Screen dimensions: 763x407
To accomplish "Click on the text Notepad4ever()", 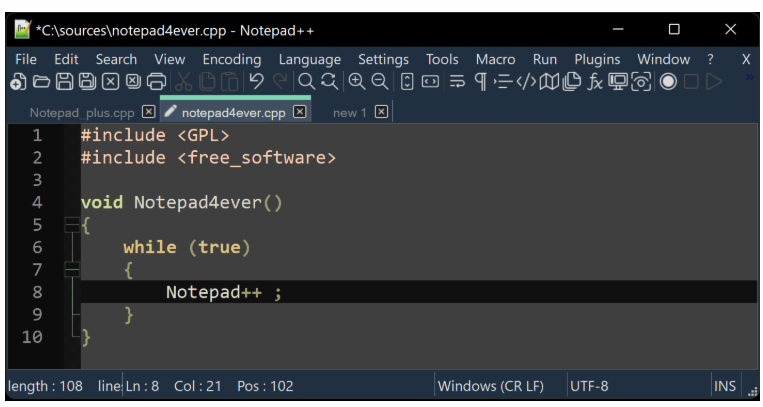I will 208,203.
